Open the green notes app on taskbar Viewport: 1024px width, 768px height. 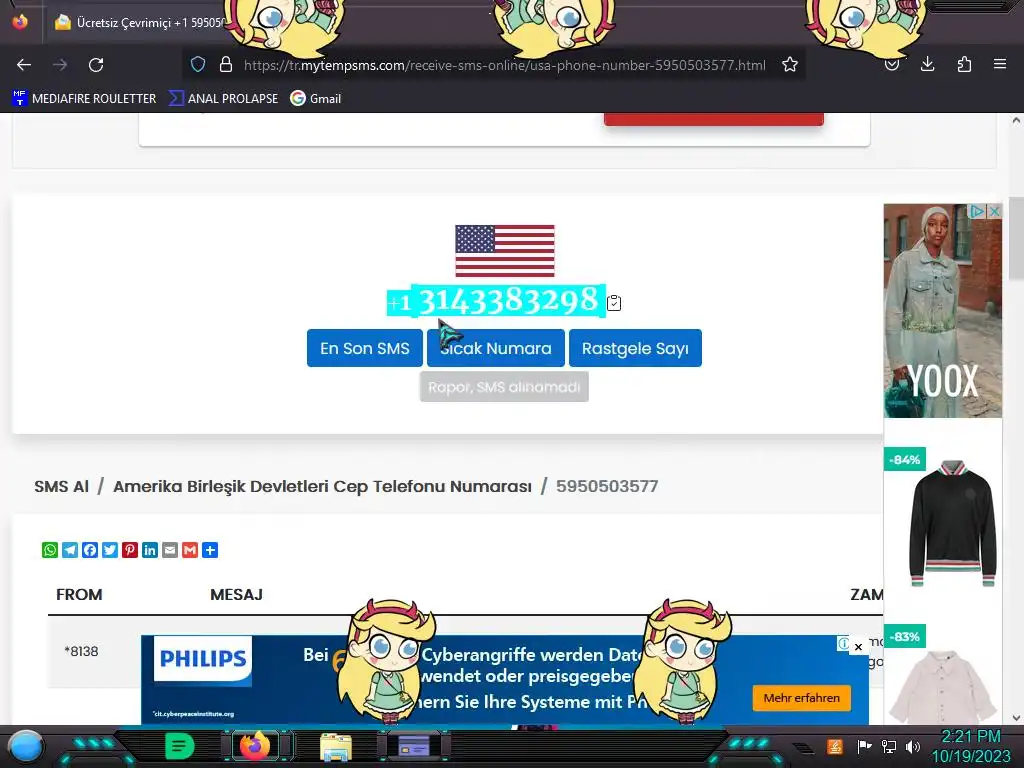[180, 746]
